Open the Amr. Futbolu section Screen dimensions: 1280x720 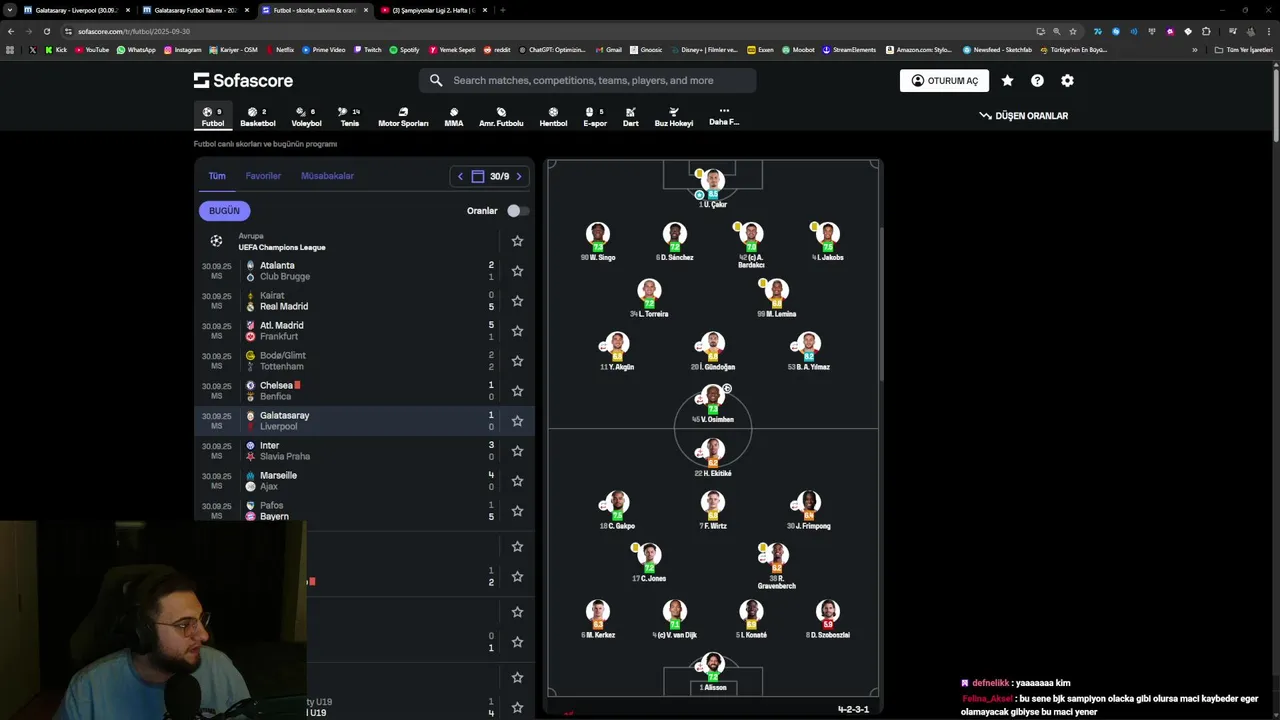click(501, 117)
